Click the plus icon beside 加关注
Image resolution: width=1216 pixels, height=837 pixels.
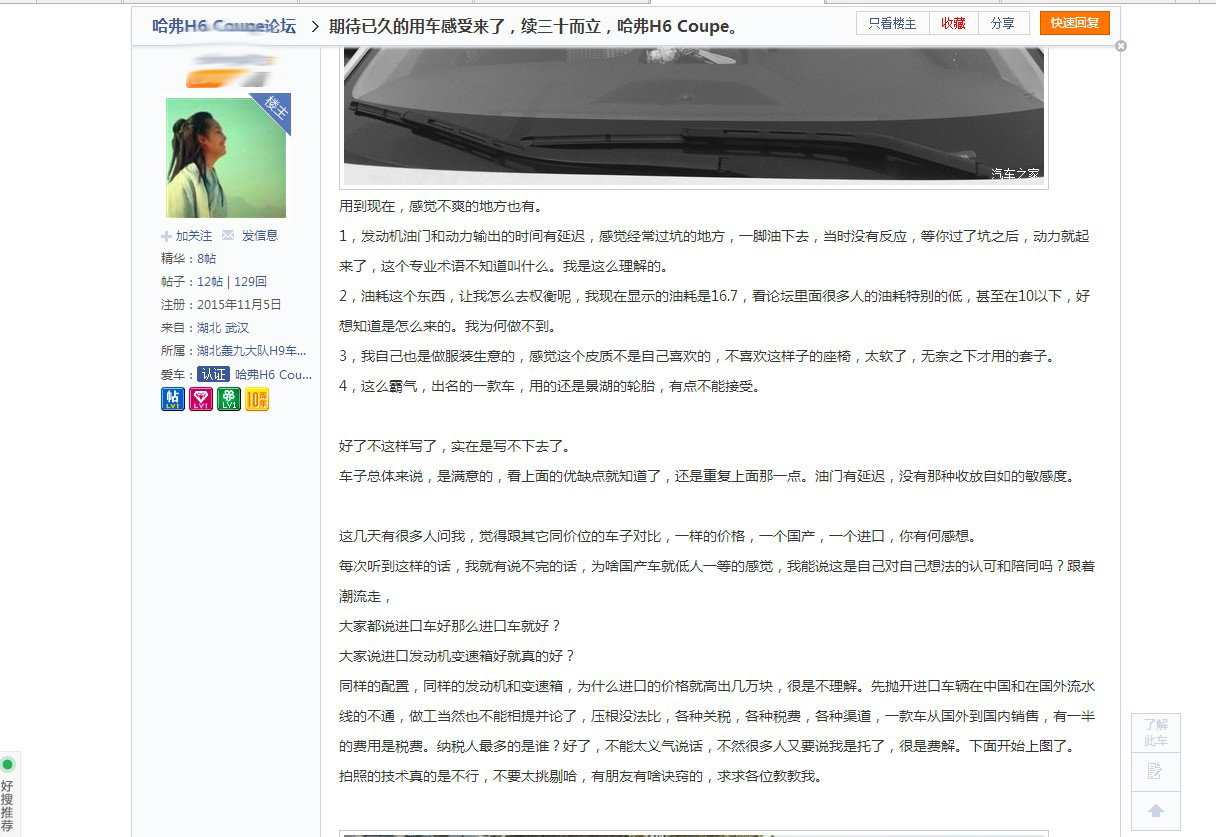tap(165, 235)
